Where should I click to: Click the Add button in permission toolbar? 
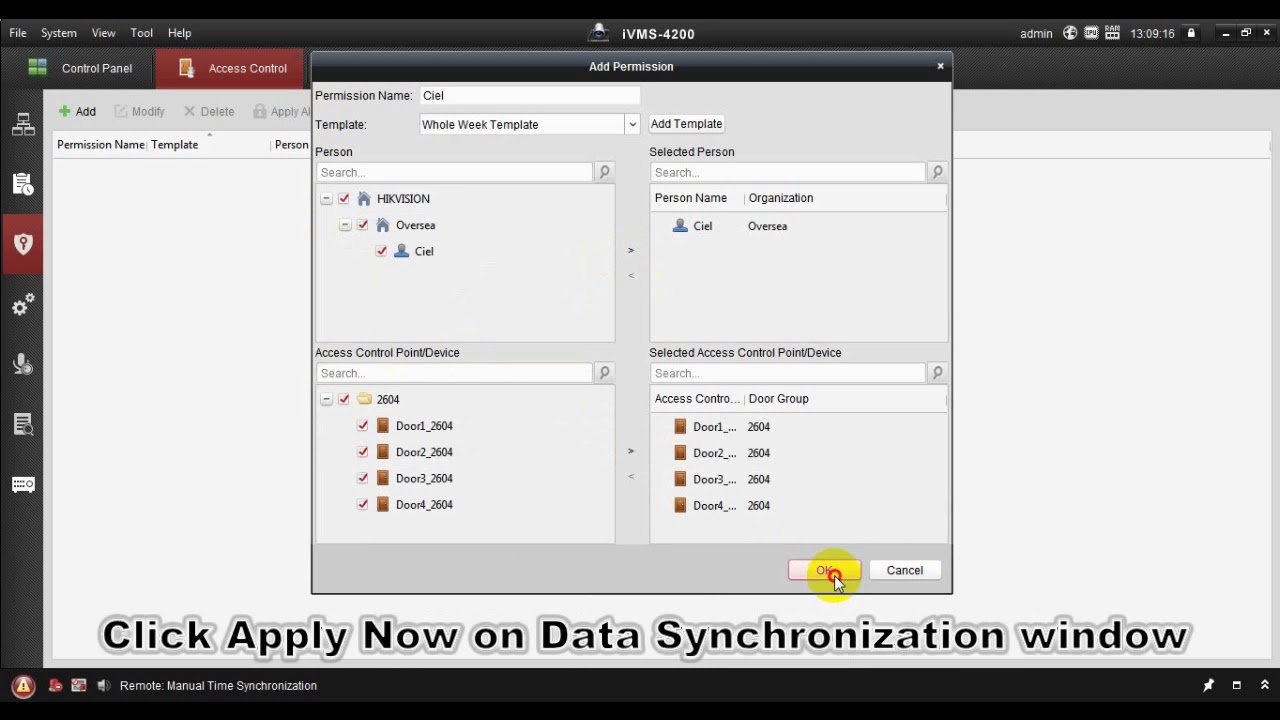77,112
